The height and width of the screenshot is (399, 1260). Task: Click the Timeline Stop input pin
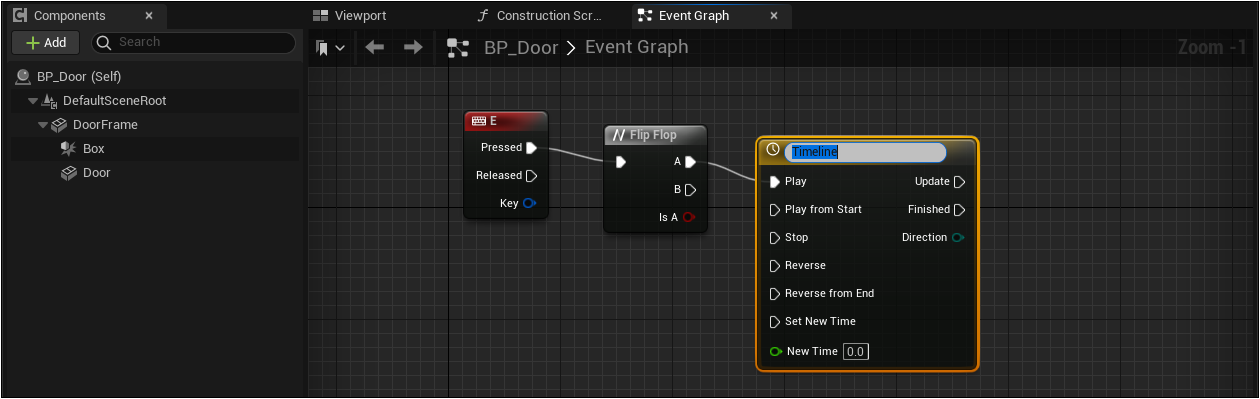775,238
